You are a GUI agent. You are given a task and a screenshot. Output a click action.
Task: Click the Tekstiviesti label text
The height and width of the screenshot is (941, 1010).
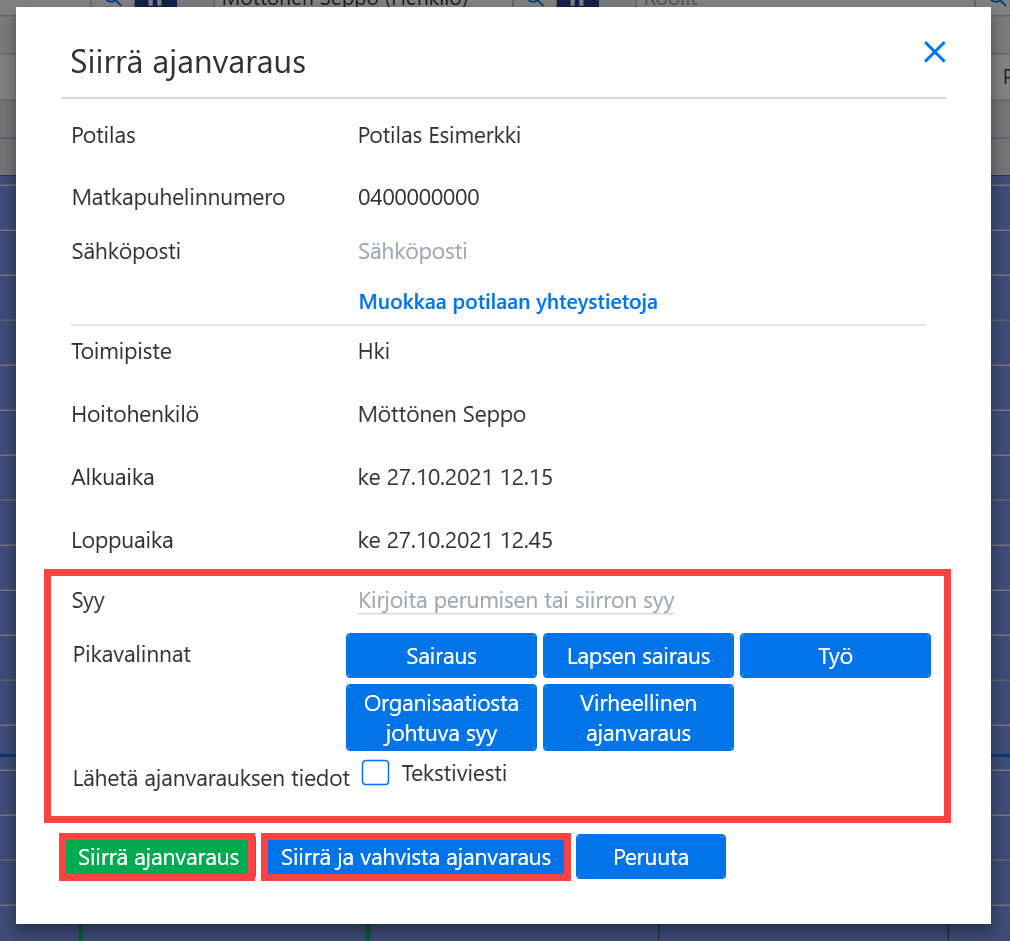click(454, 773)
